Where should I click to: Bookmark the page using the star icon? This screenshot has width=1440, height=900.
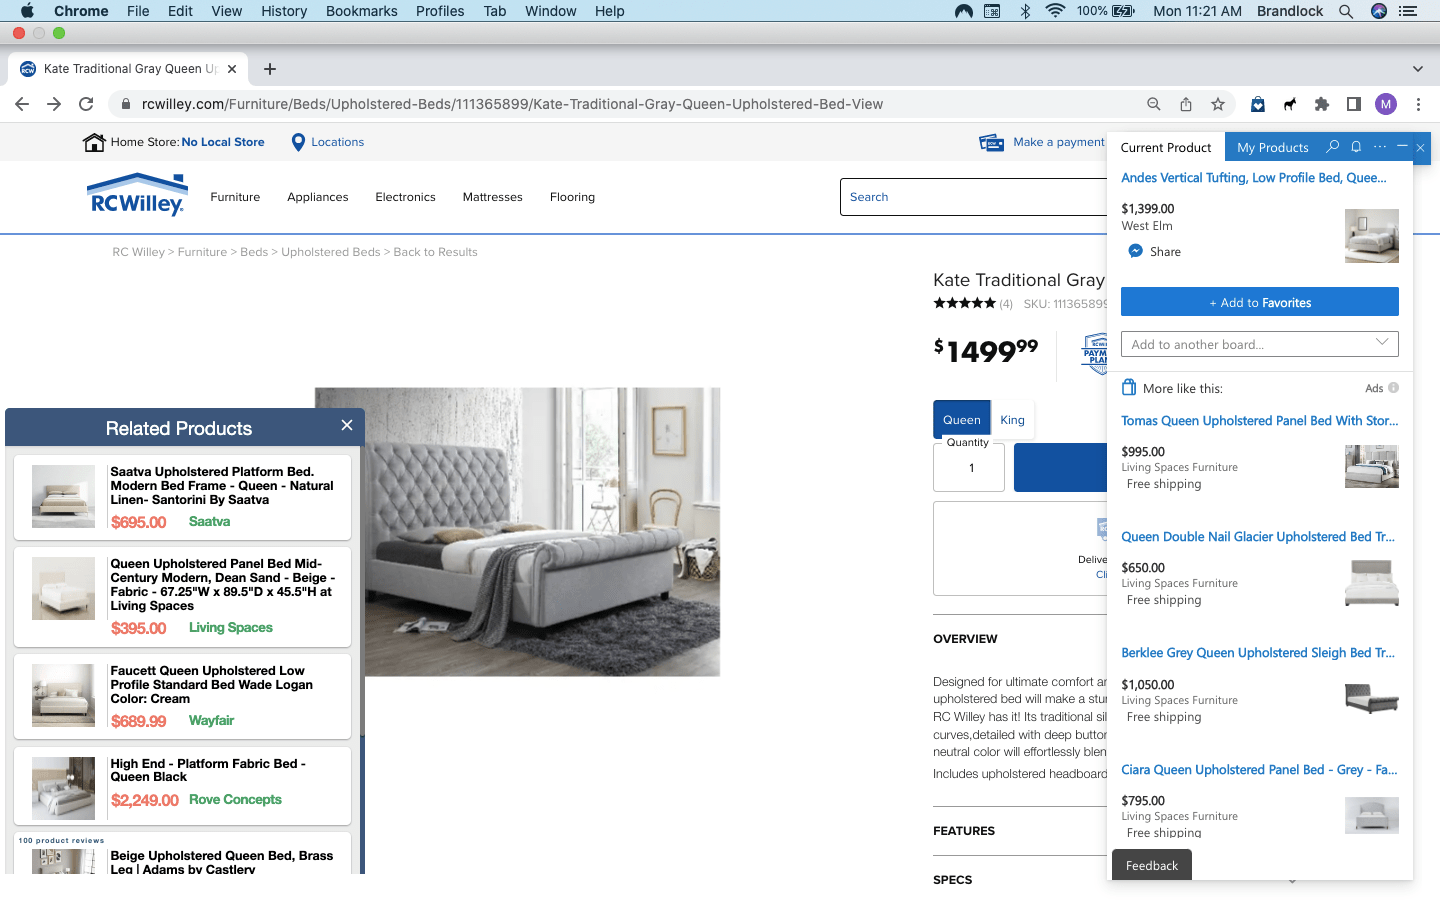pos(1218,103)
